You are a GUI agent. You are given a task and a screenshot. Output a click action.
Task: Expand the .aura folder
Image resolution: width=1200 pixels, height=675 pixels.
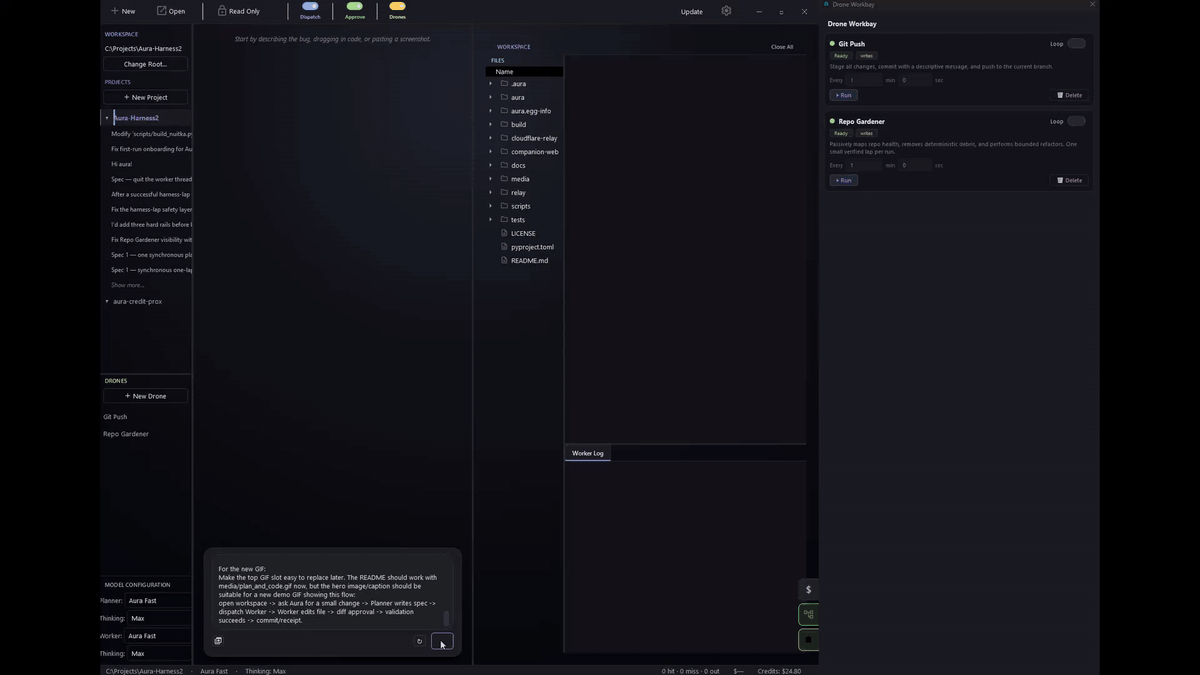coord(491,84)
